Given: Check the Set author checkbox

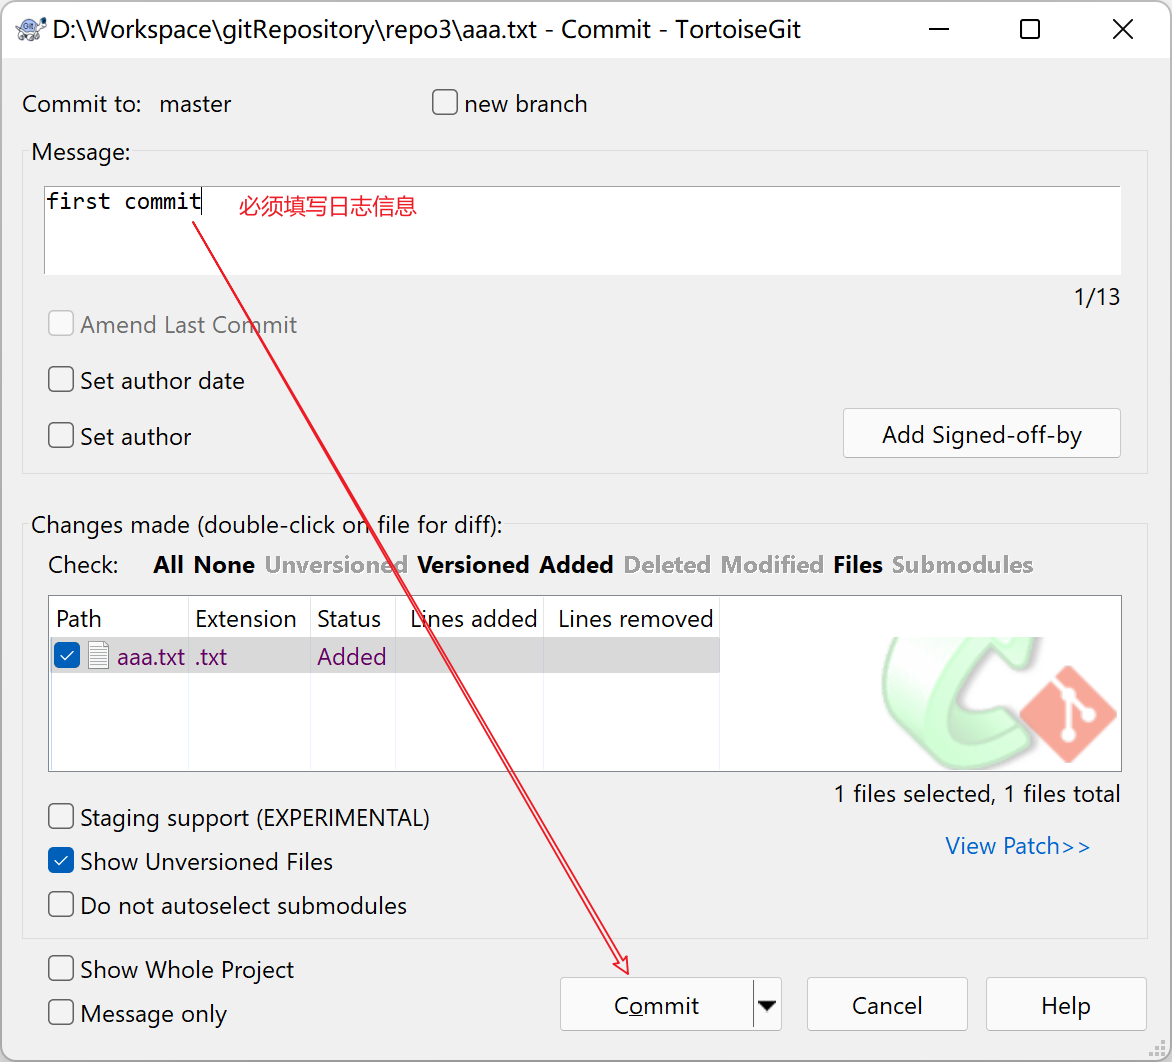Looking at the screenshot, I should (x=62, y=436).
